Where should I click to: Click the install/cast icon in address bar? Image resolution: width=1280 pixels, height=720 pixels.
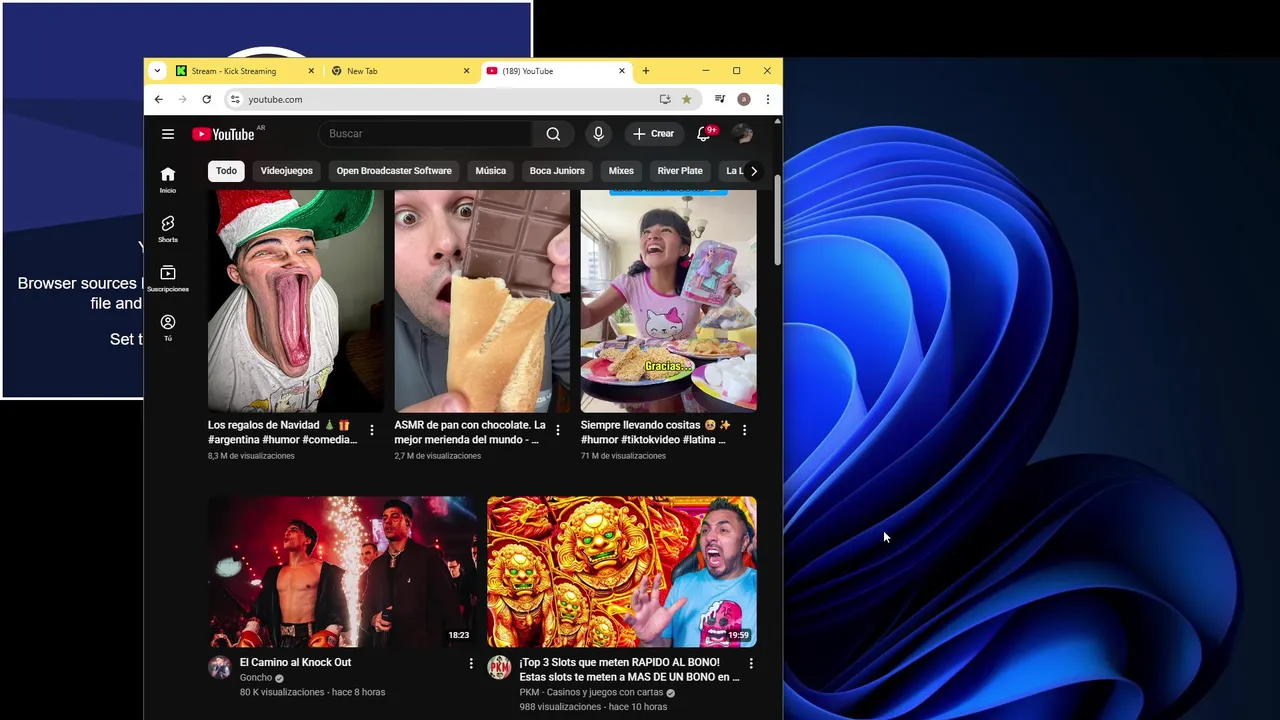665,99
